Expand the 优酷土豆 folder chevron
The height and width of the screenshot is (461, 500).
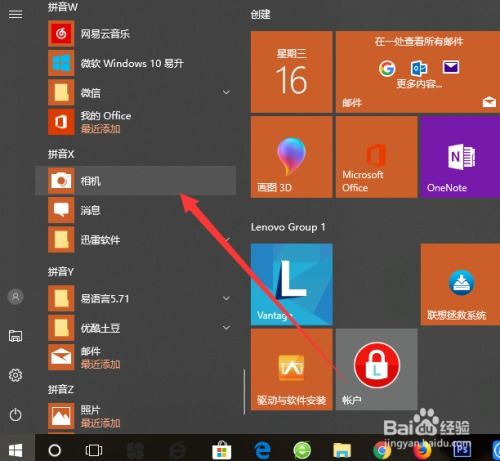point(226,328)
